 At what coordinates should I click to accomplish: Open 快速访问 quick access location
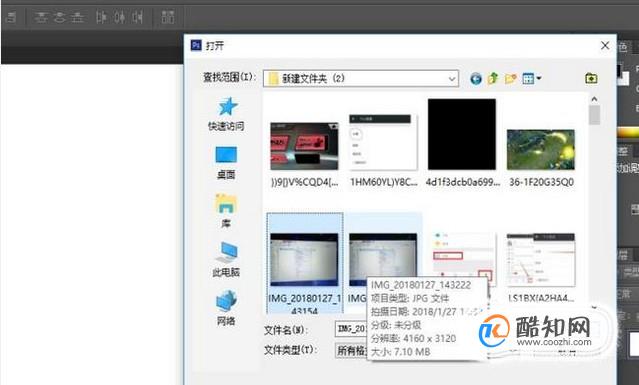tap(227, 114)
